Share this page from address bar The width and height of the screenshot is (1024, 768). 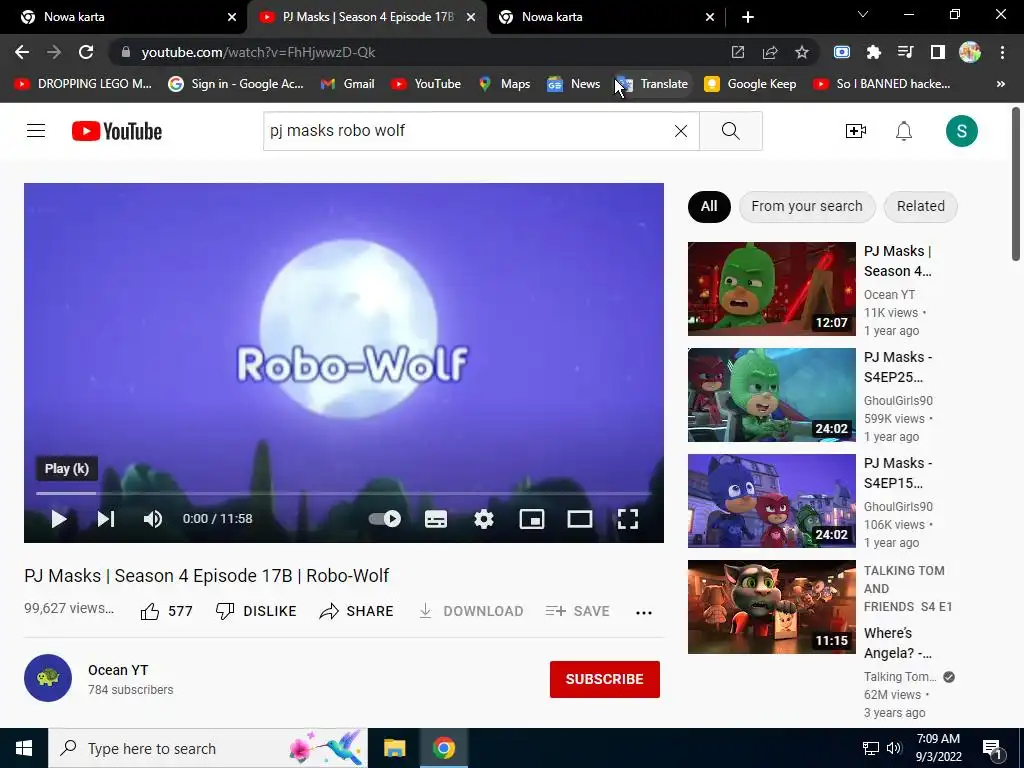770,52
